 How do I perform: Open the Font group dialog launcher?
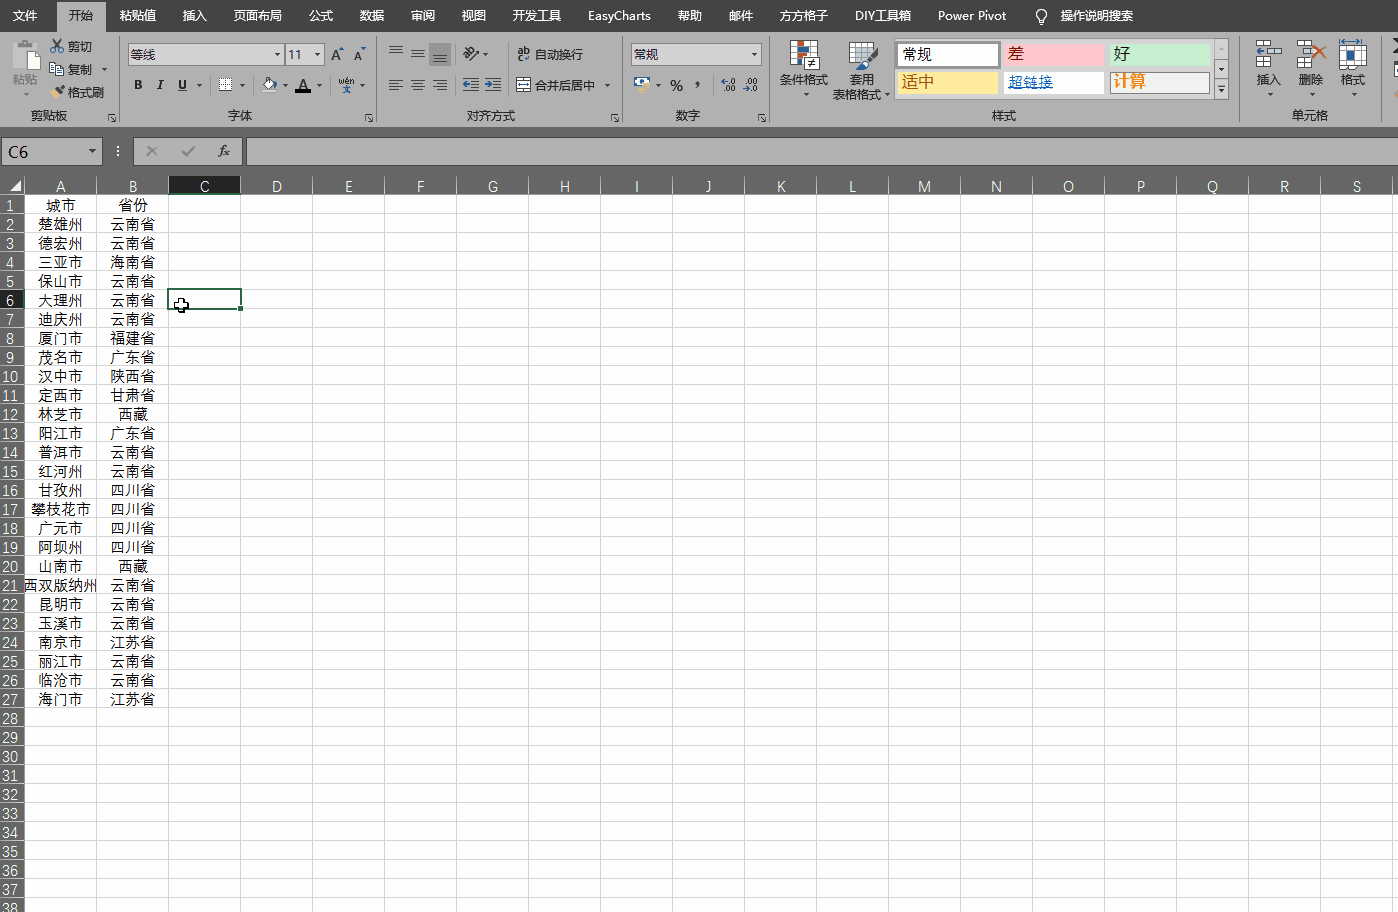tap(369, 118)
